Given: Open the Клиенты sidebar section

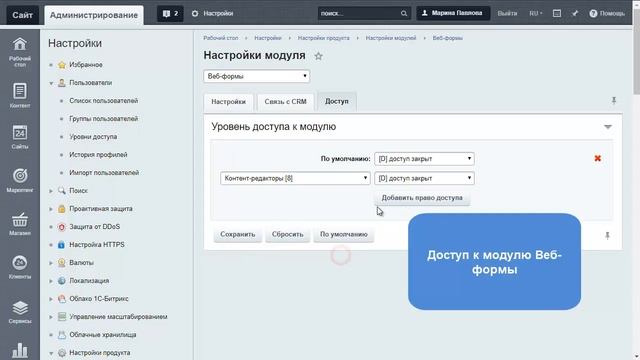Looking at the screenshot, I should [x=20, y=267].
